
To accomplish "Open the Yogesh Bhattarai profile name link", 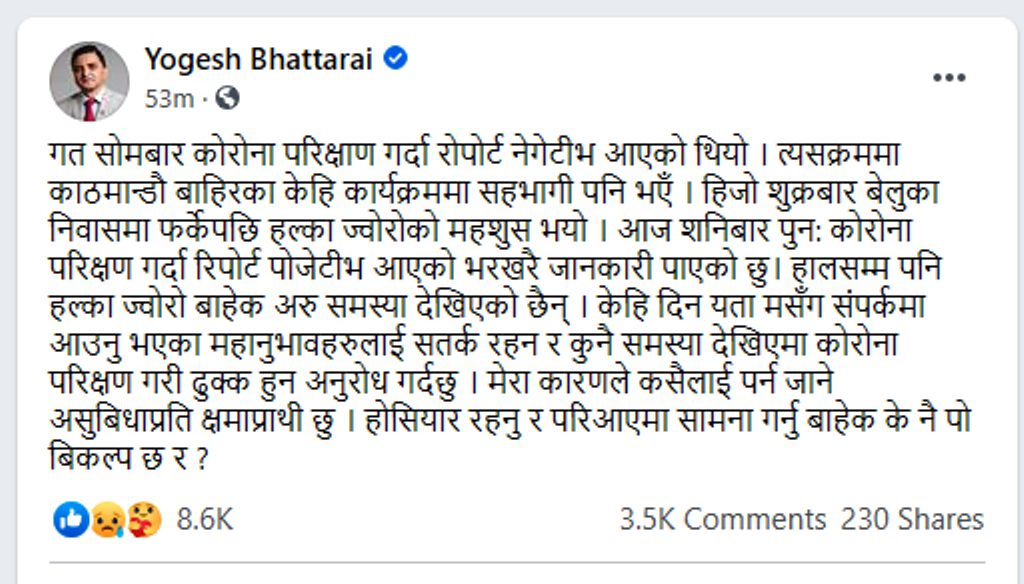I will 259,59.
